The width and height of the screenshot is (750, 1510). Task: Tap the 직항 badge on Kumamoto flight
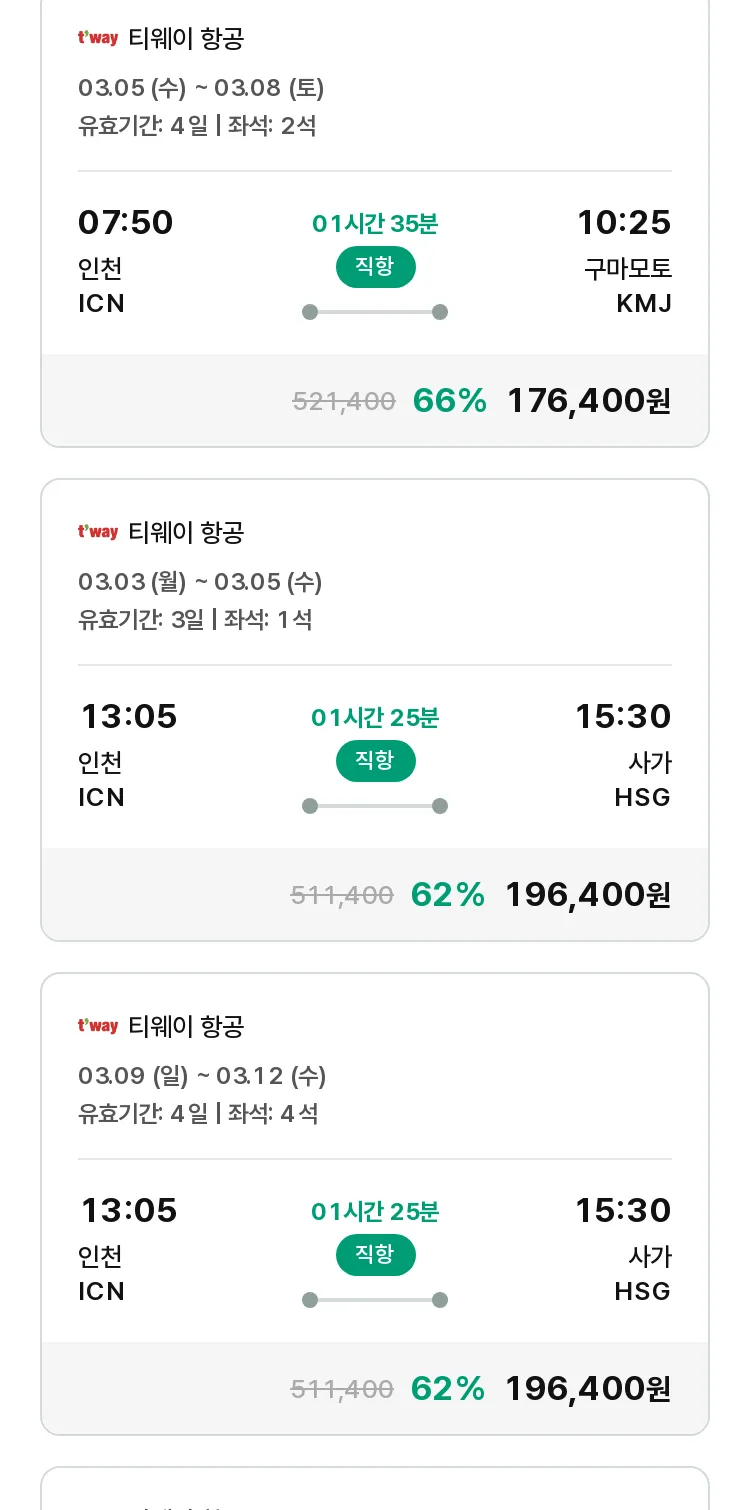(x=375, y=267)
